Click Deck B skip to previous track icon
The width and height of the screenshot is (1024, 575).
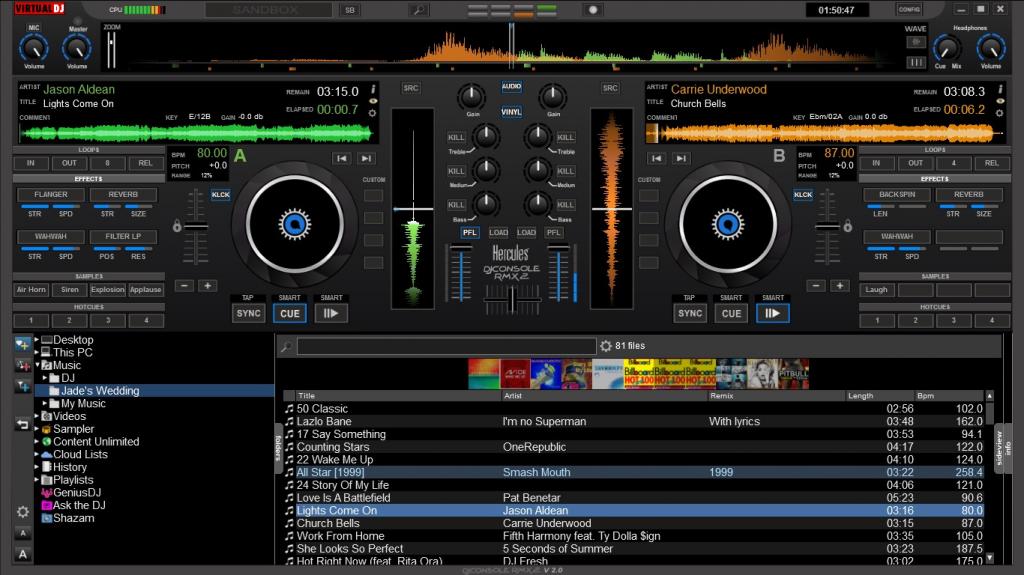pos(656,158)
